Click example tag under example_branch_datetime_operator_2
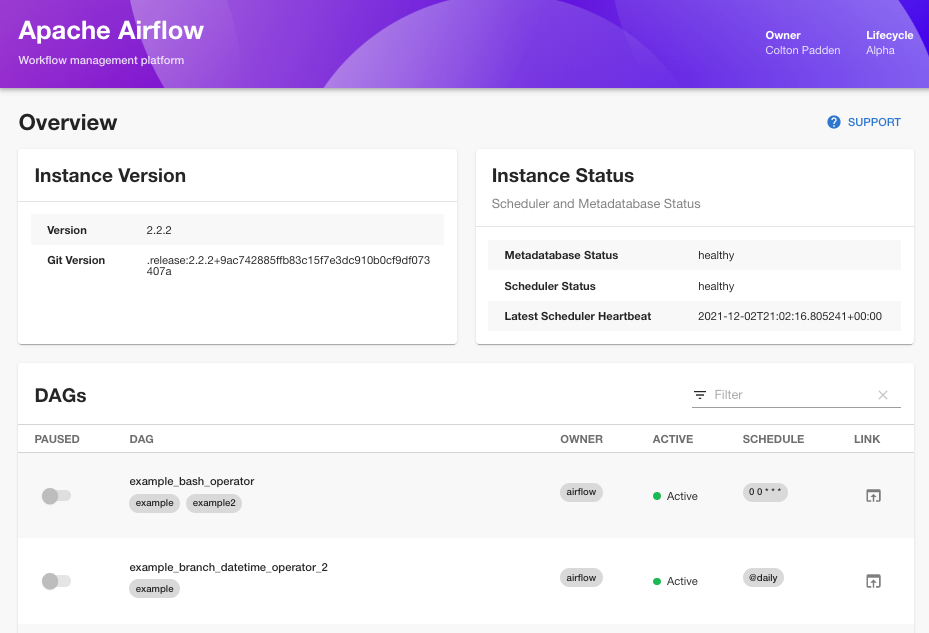 (x=155, y=589)
